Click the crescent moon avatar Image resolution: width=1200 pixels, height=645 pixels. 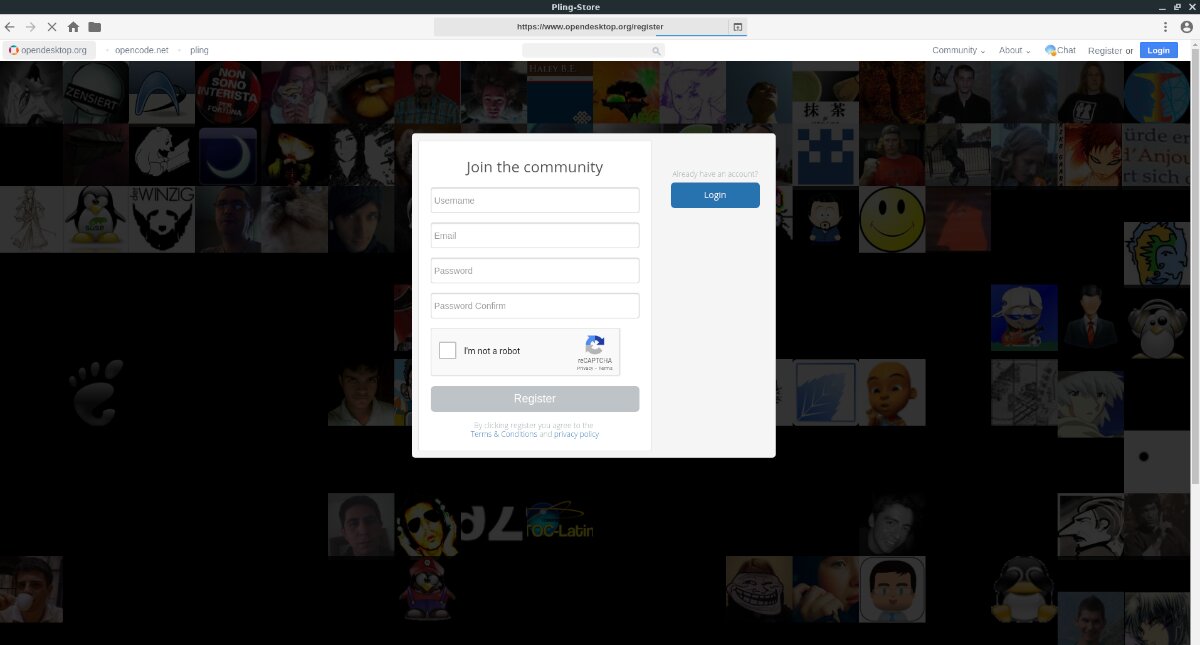pos(227,156)
